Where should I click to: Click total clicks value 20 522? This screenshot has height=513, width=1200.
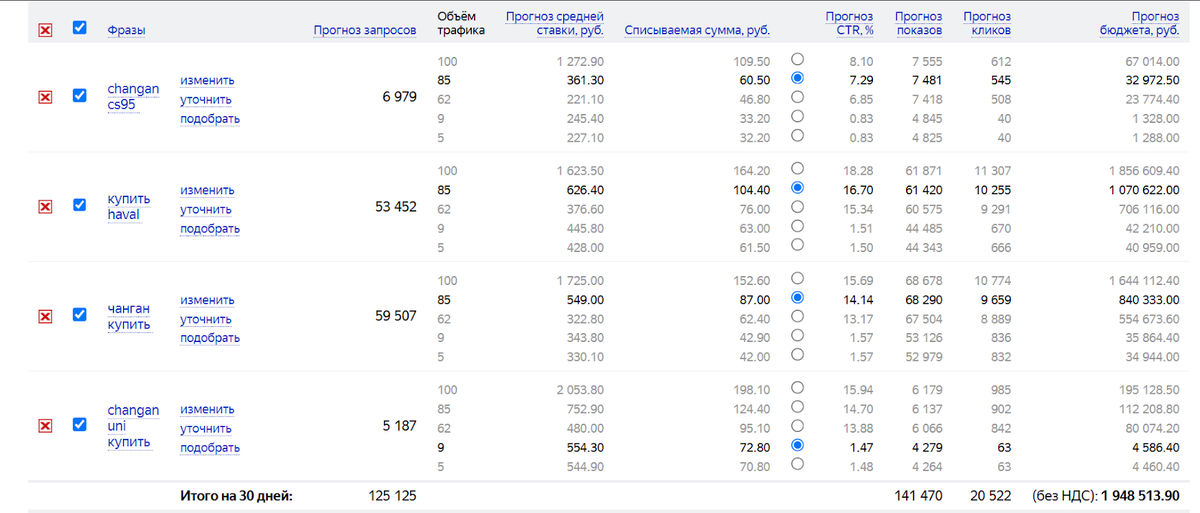click(991, 495)
